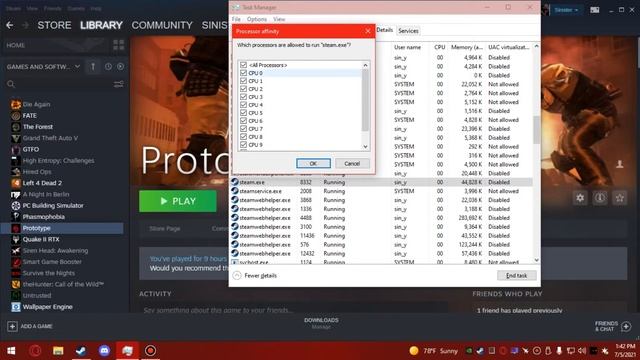The height and width of the screenshot is (360, 640).
Task: Open Windows Start menu
Action: point(11,351)
